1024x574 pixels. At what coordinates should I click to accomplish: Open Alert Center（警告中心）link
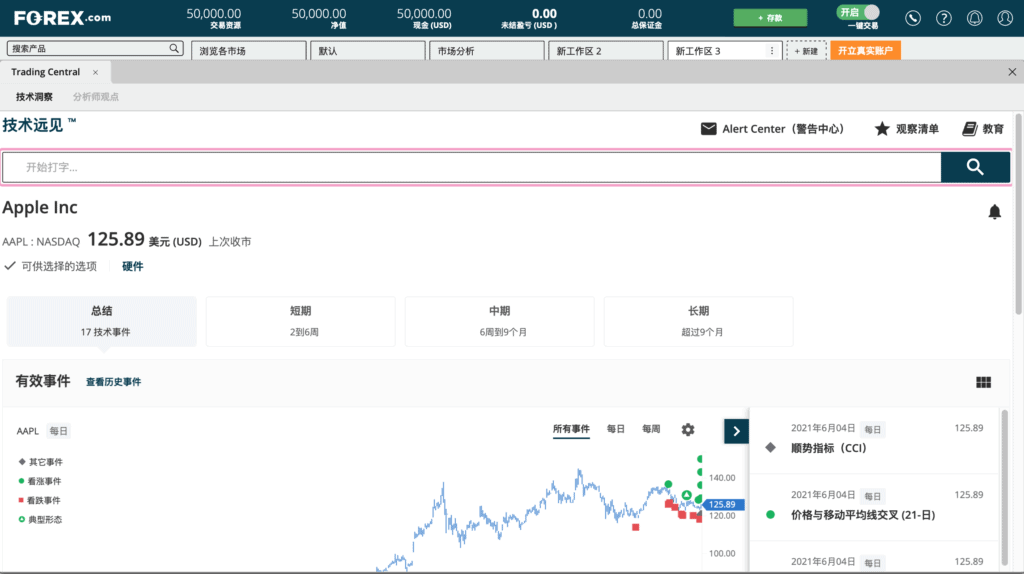tap(783, 129)
